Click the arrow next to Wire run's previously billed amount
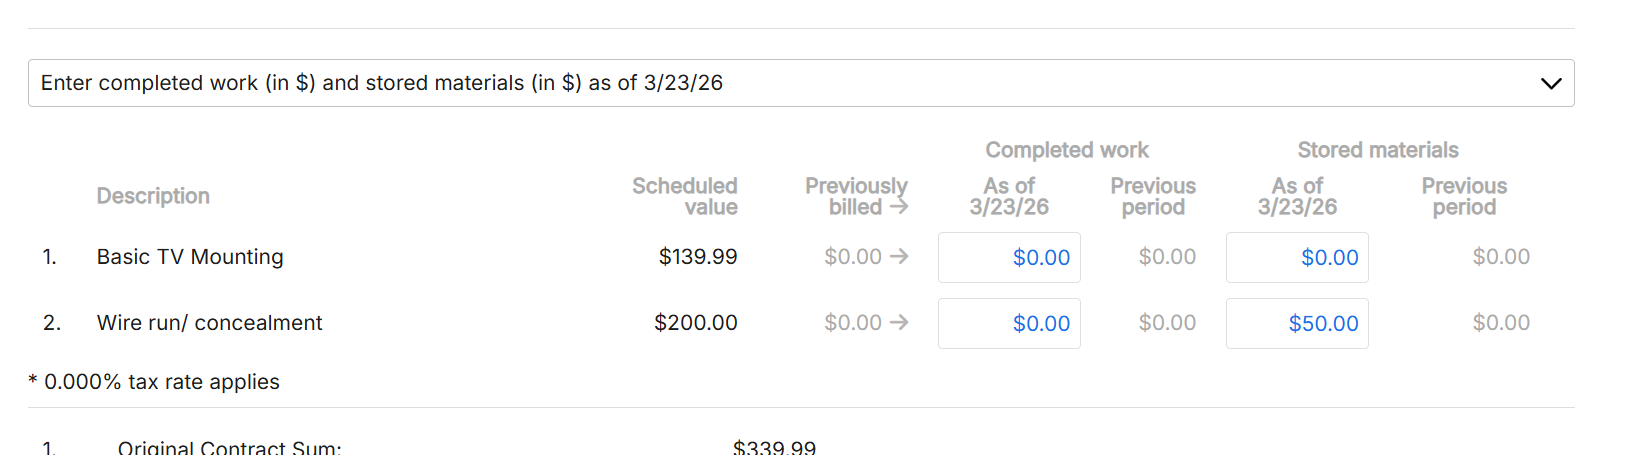1639x455 pixels. tap(899, 323)
